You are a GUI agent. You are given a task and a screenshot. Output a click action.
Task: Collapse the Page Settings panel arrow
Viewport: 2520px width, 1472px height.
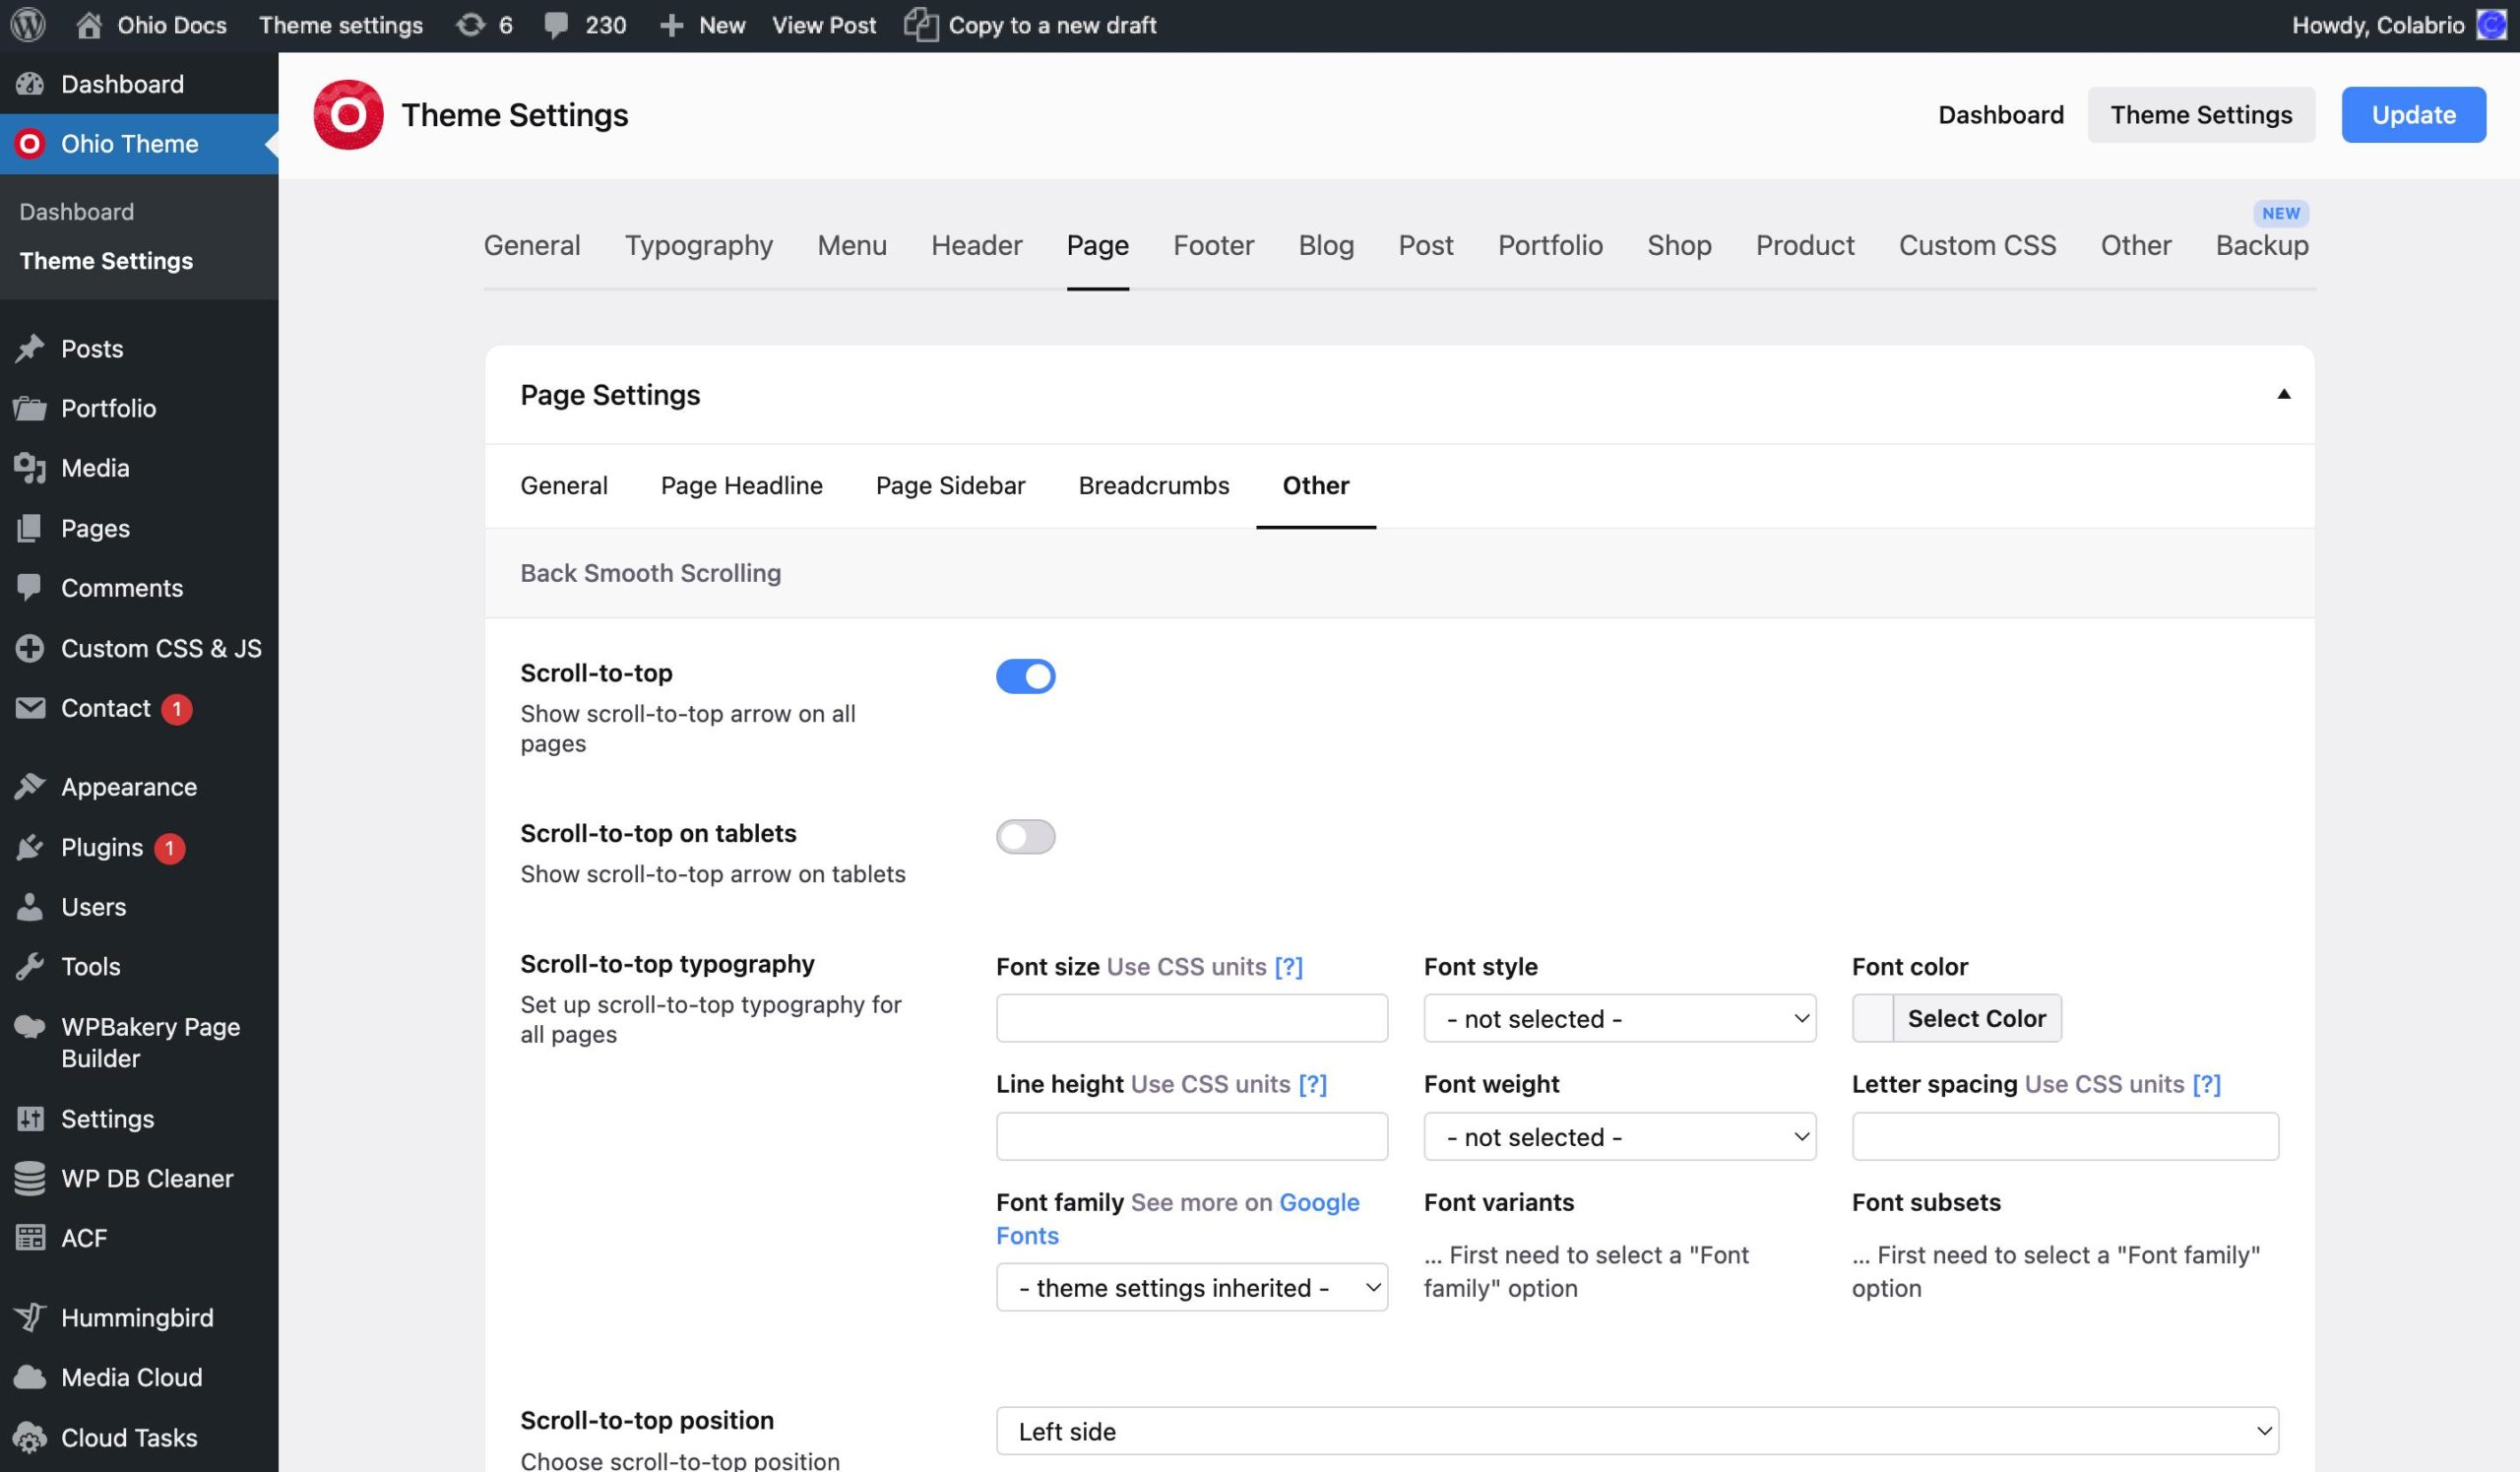(x=2283, y=394)
